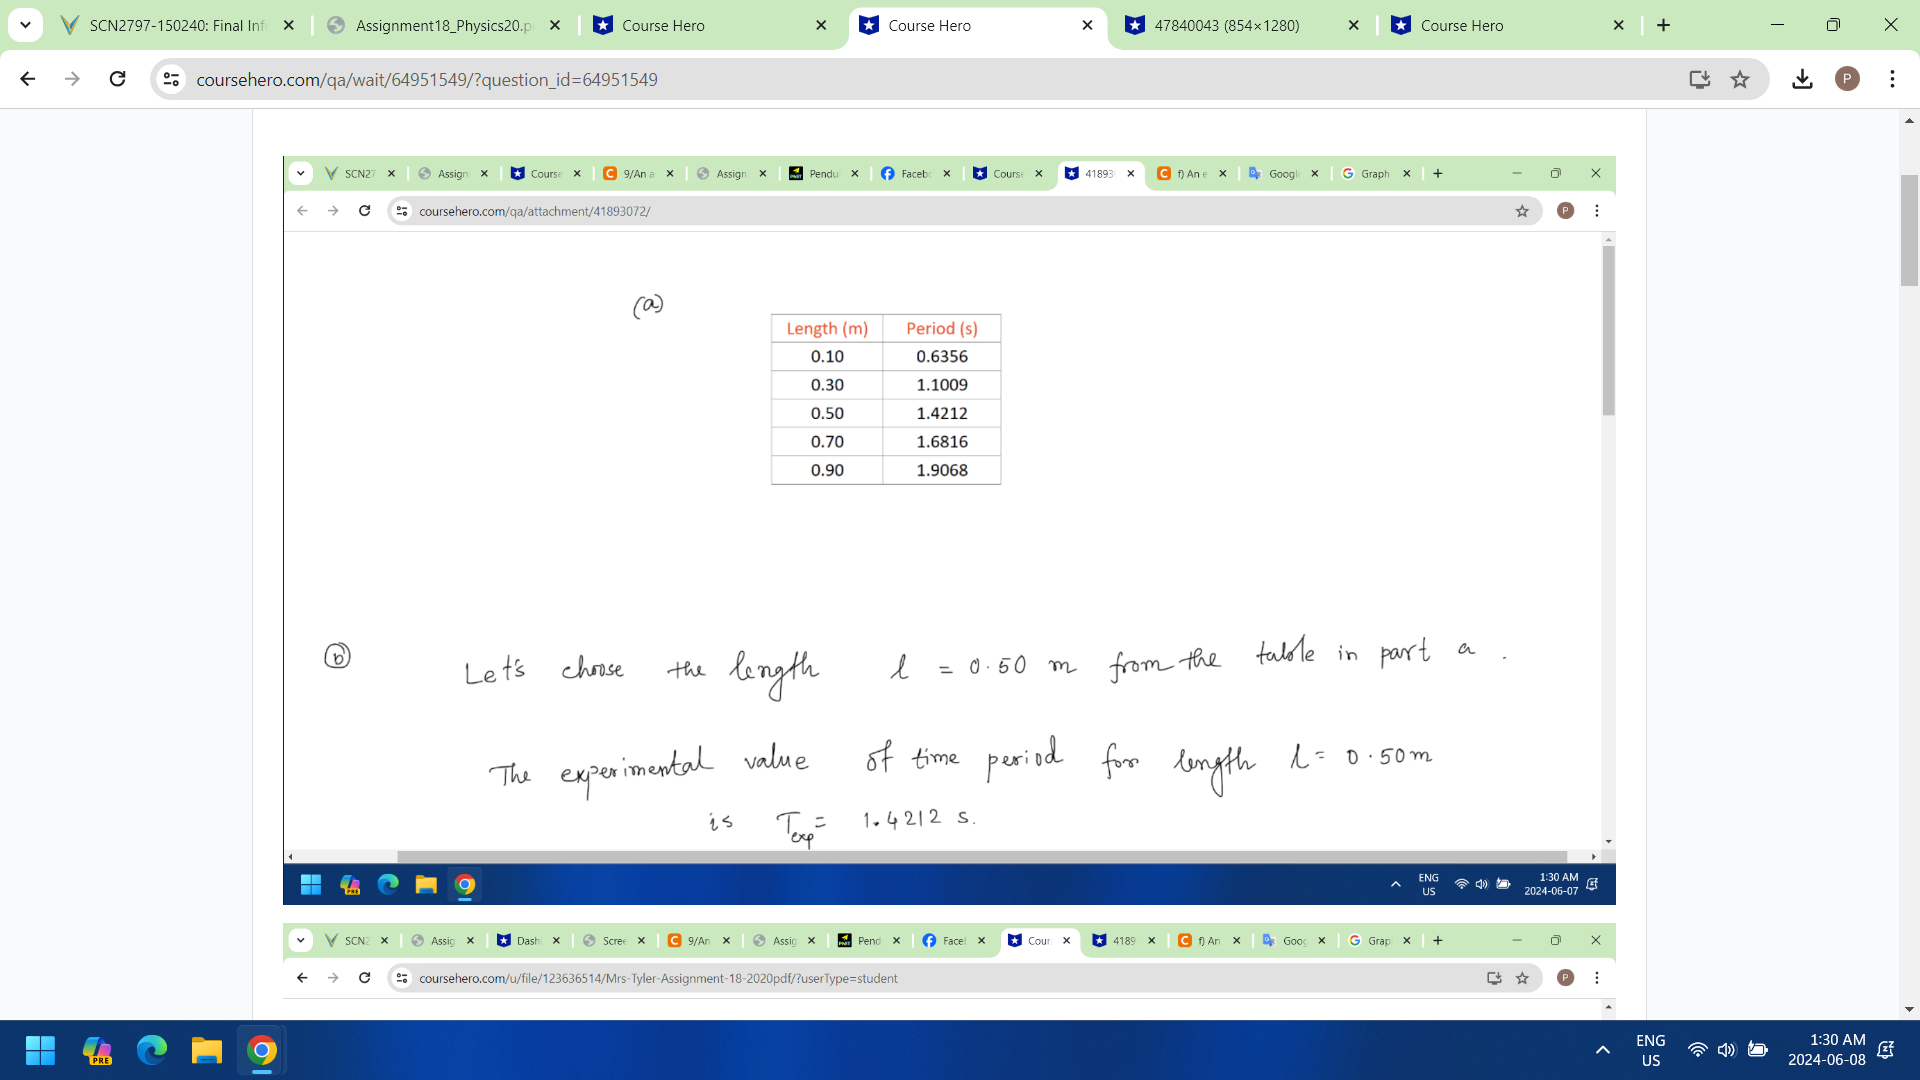Click the install page icon in the address bar
Screen dimensions: 1920x1080
coord(1700,79)
